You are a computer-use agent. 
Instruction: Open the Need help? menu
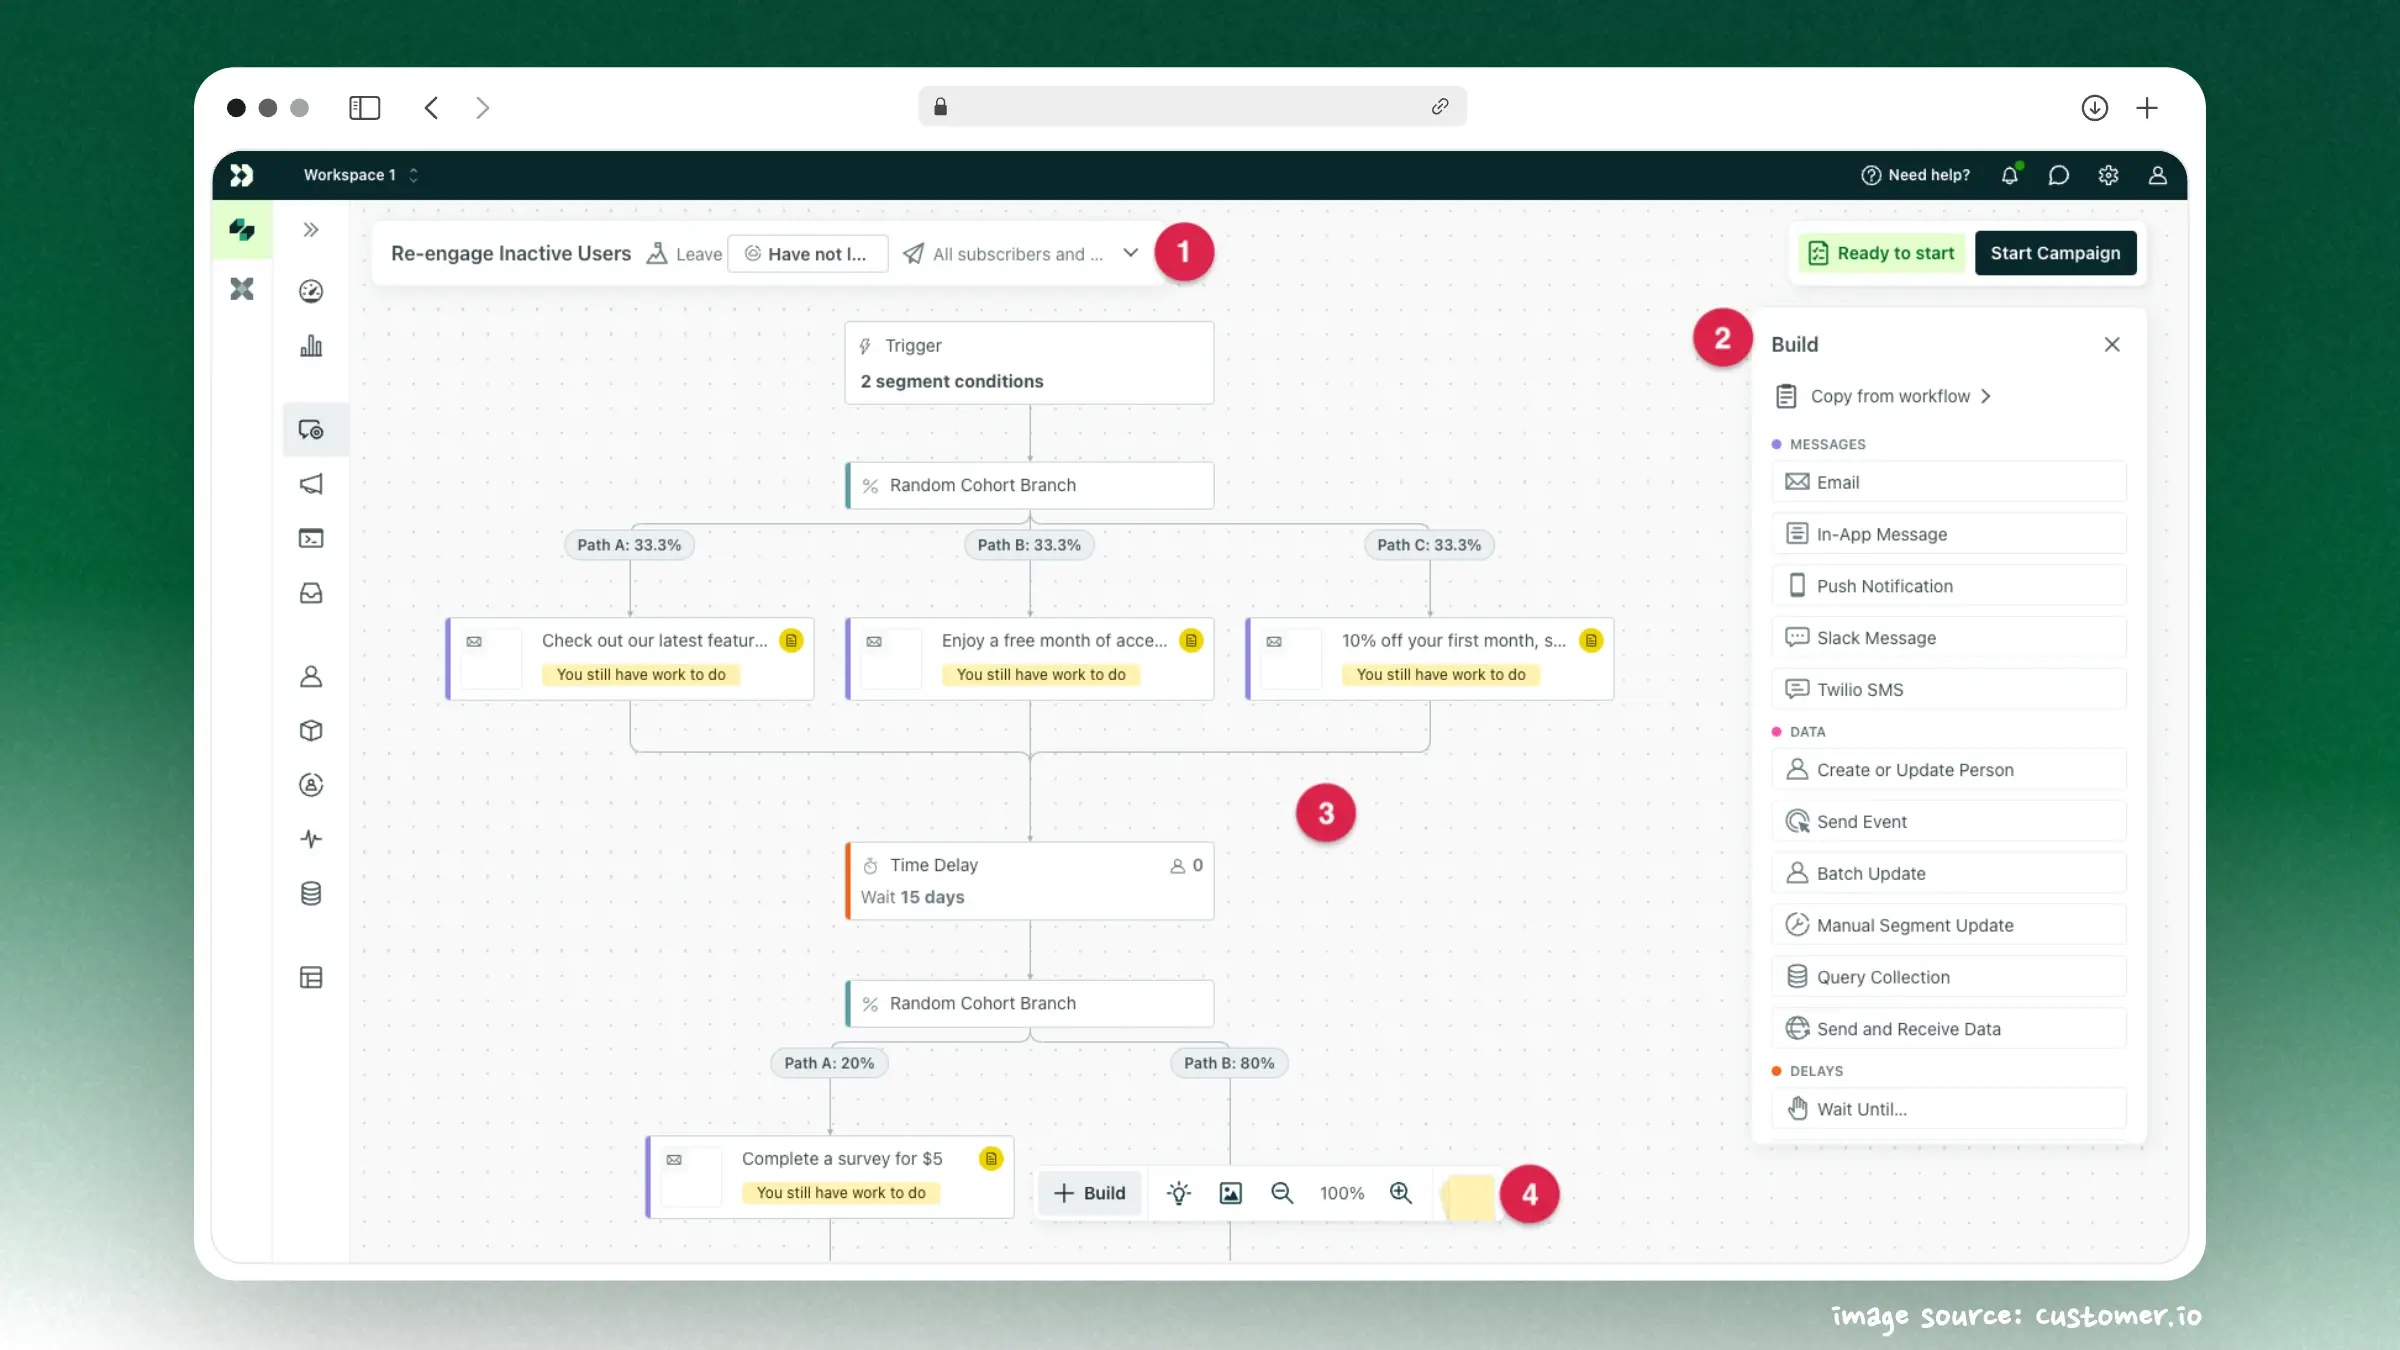click(1914, 174)
